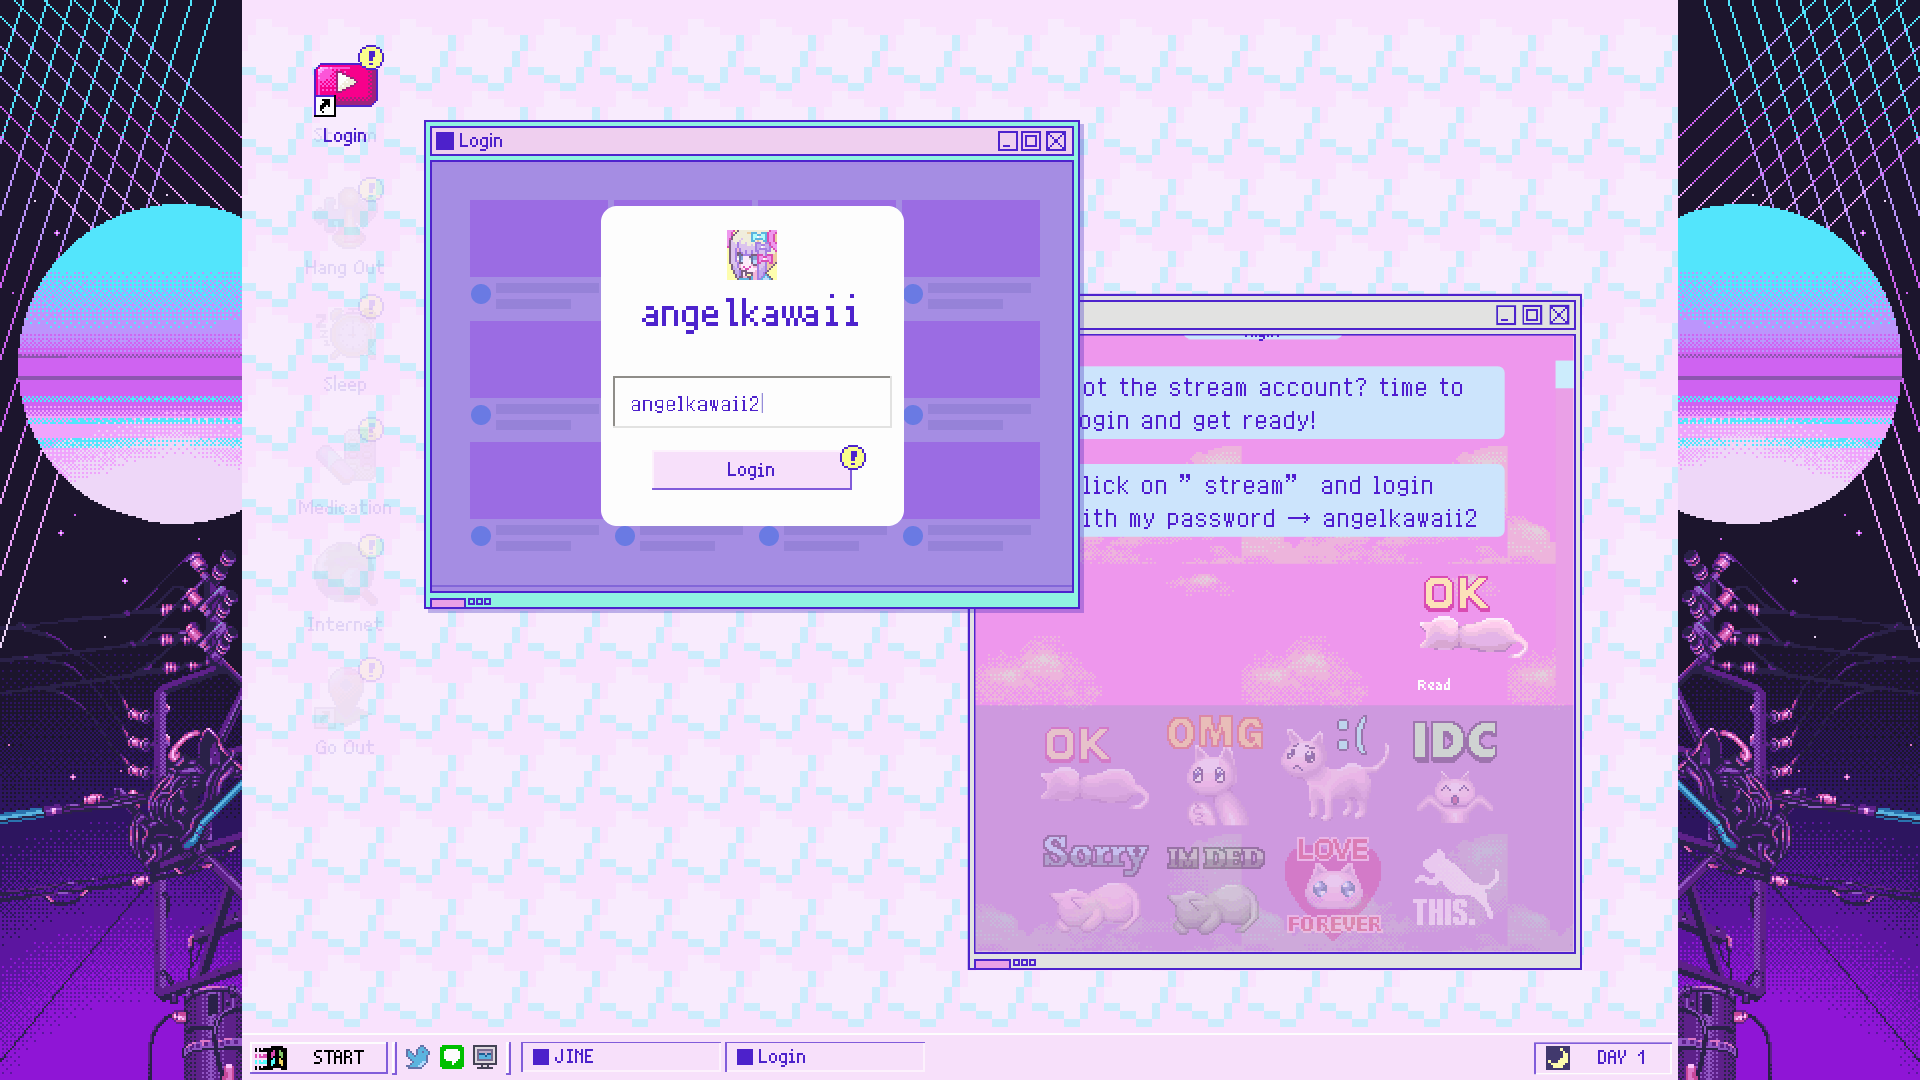The image size is (1920, 1080).
Task: Click the password input field
Action: (x=751, y=403)
